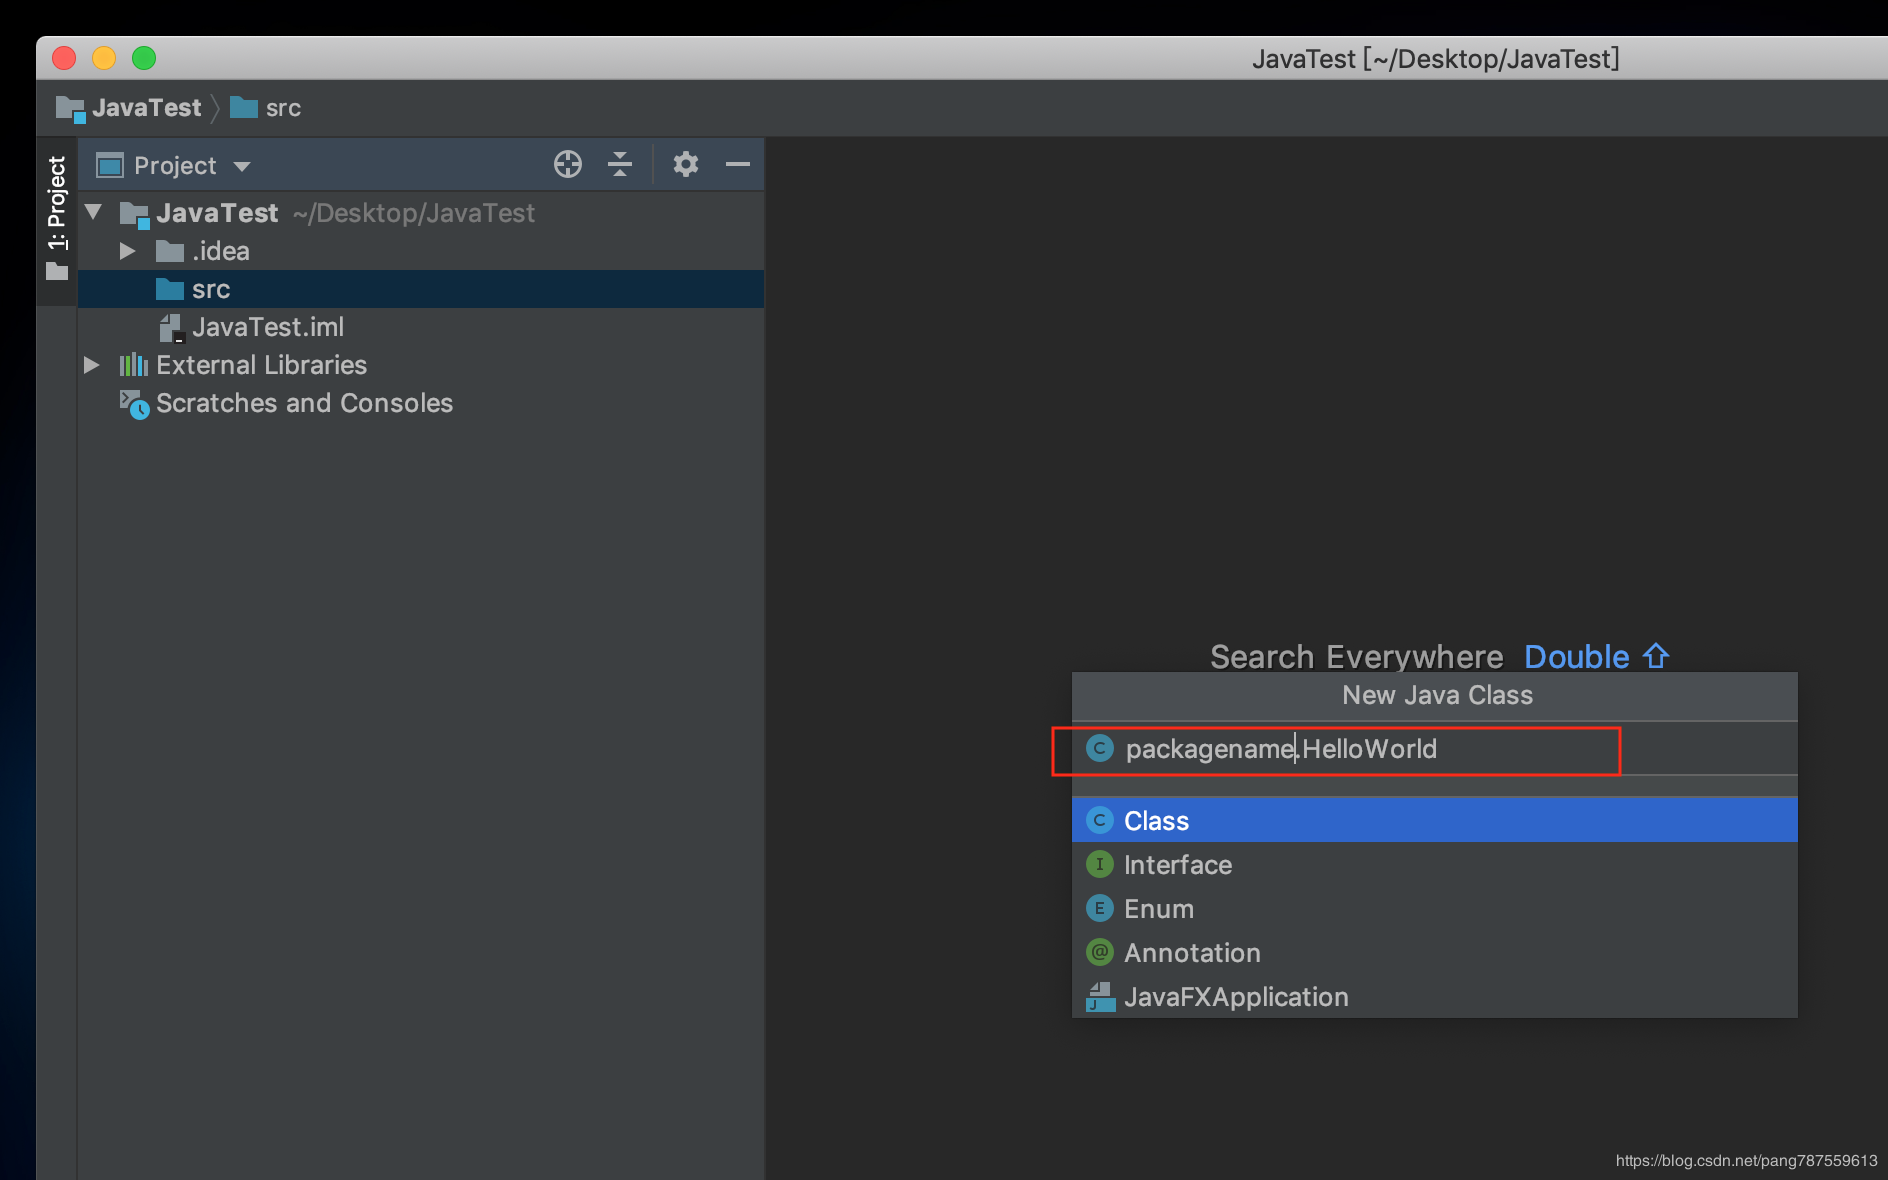
Task: Expand the External Libraries node
Action: [x=92, y=365]
